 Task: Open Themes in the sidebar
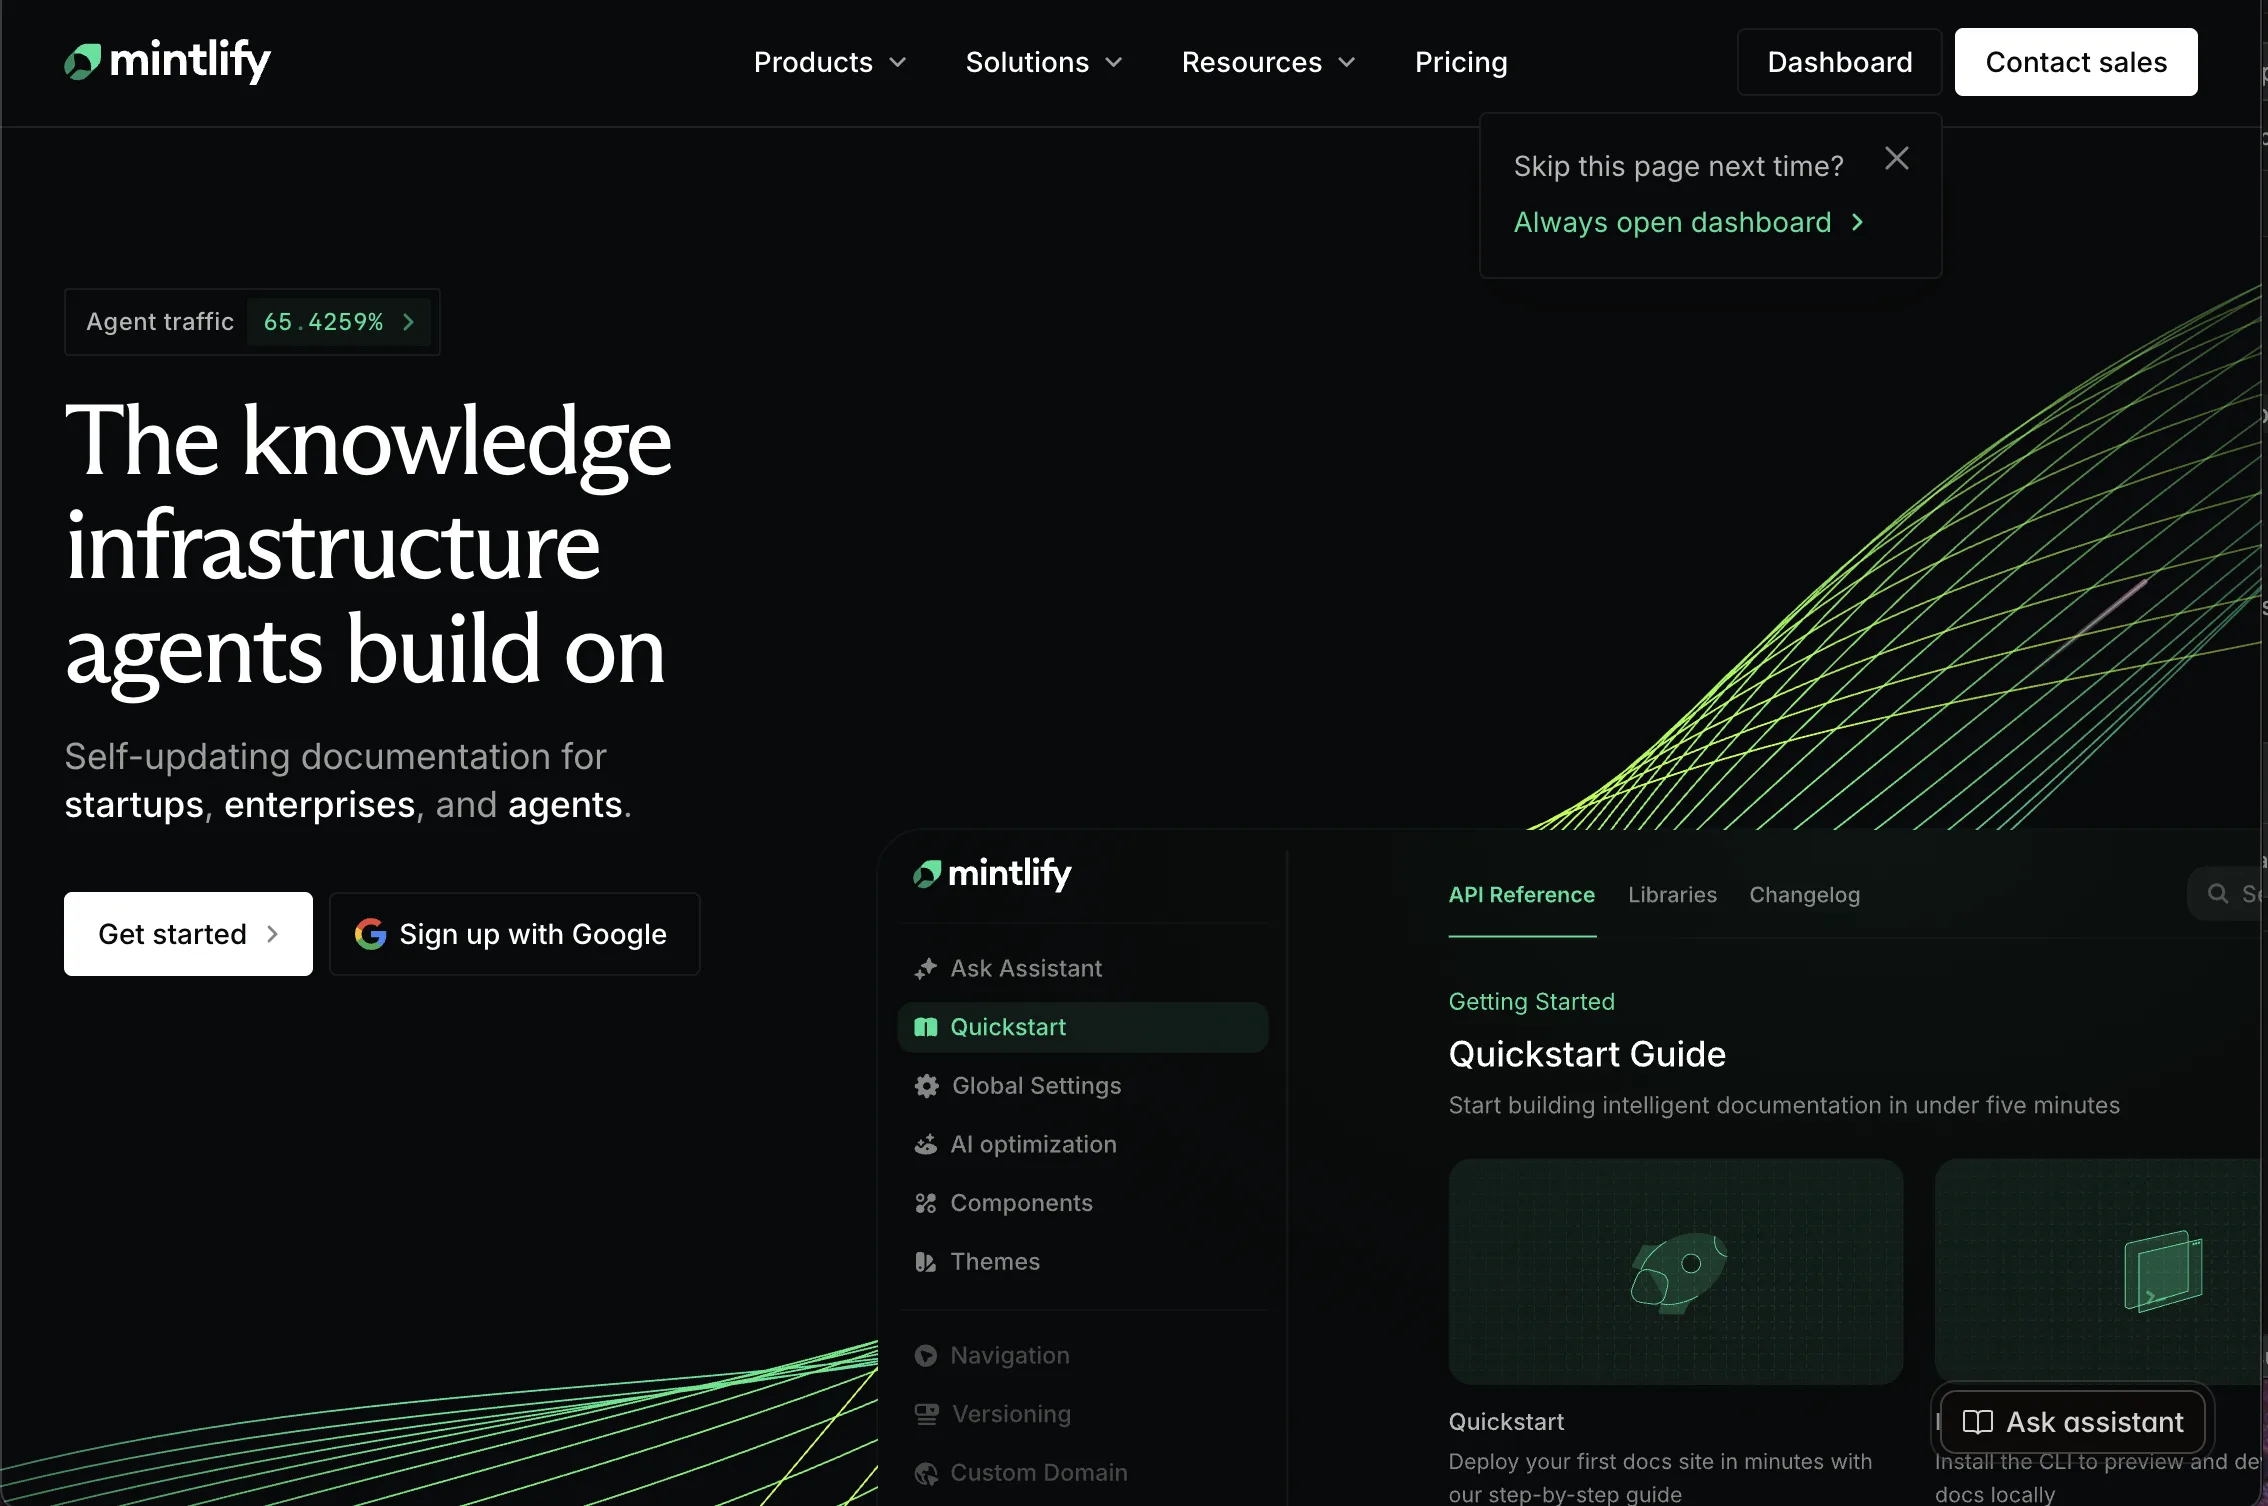click(1083, 1262)
